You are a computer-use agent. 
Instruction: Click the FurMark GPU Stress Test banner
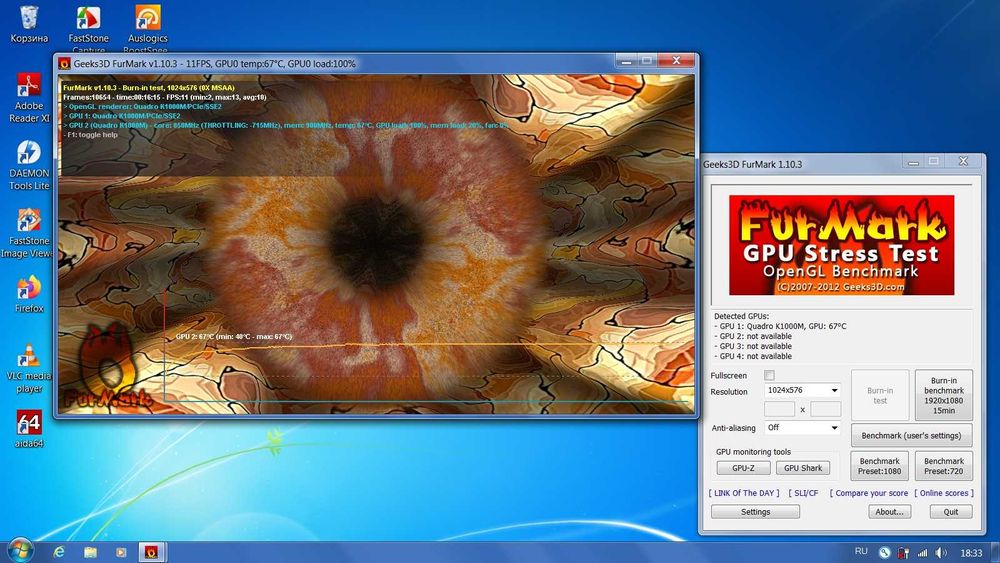[841, 245]
